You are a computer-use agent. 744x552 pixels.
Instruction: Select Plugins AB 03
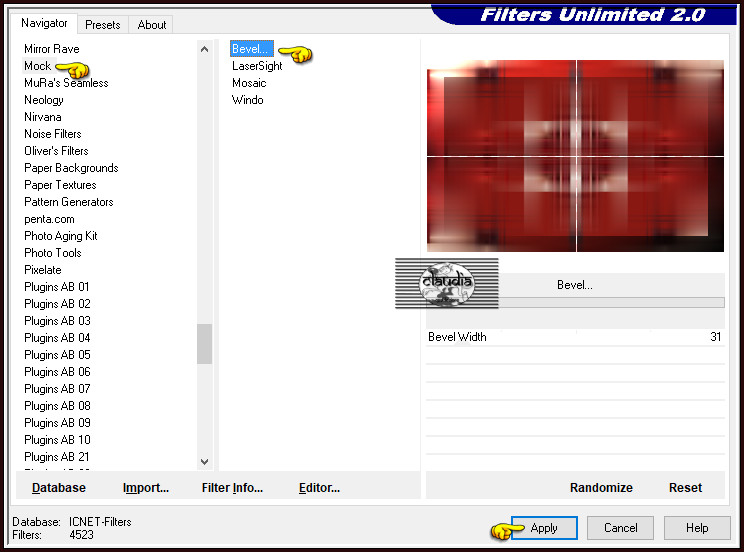pos(57,321)
